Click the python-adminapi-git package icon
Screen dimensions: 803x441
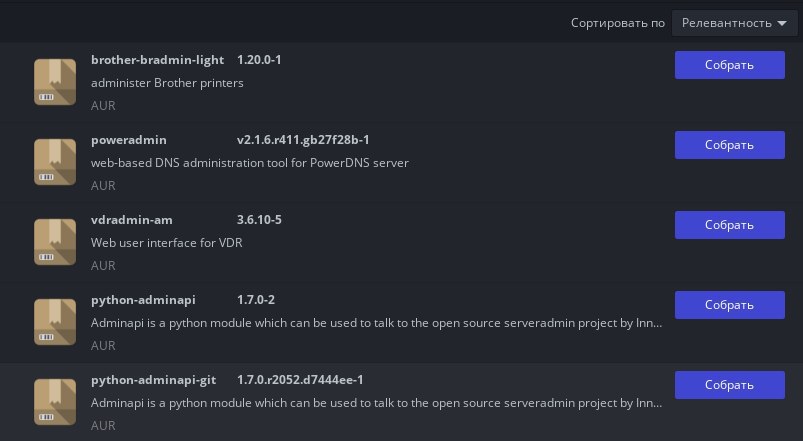(x=55, y=402)
